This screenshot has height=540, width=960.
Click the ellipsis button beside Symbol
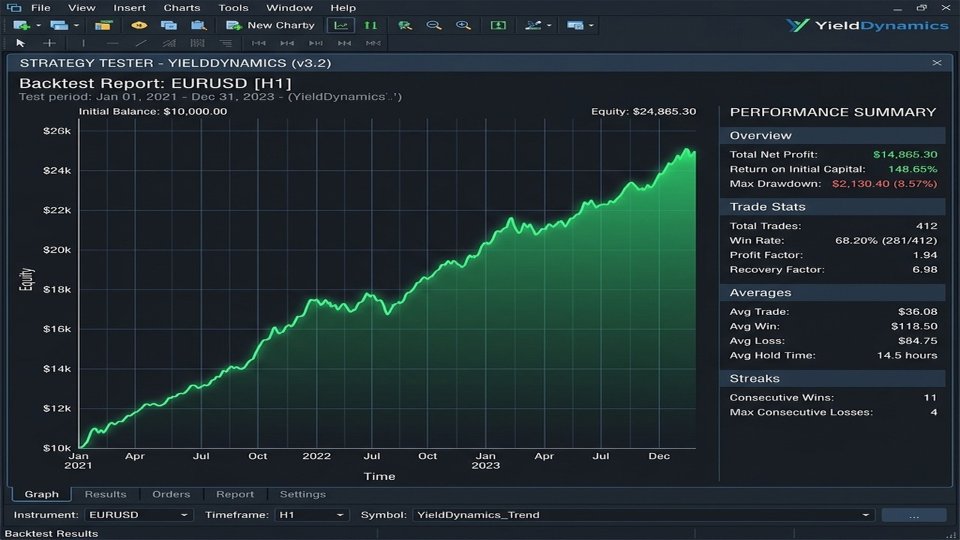coord(914,515)
